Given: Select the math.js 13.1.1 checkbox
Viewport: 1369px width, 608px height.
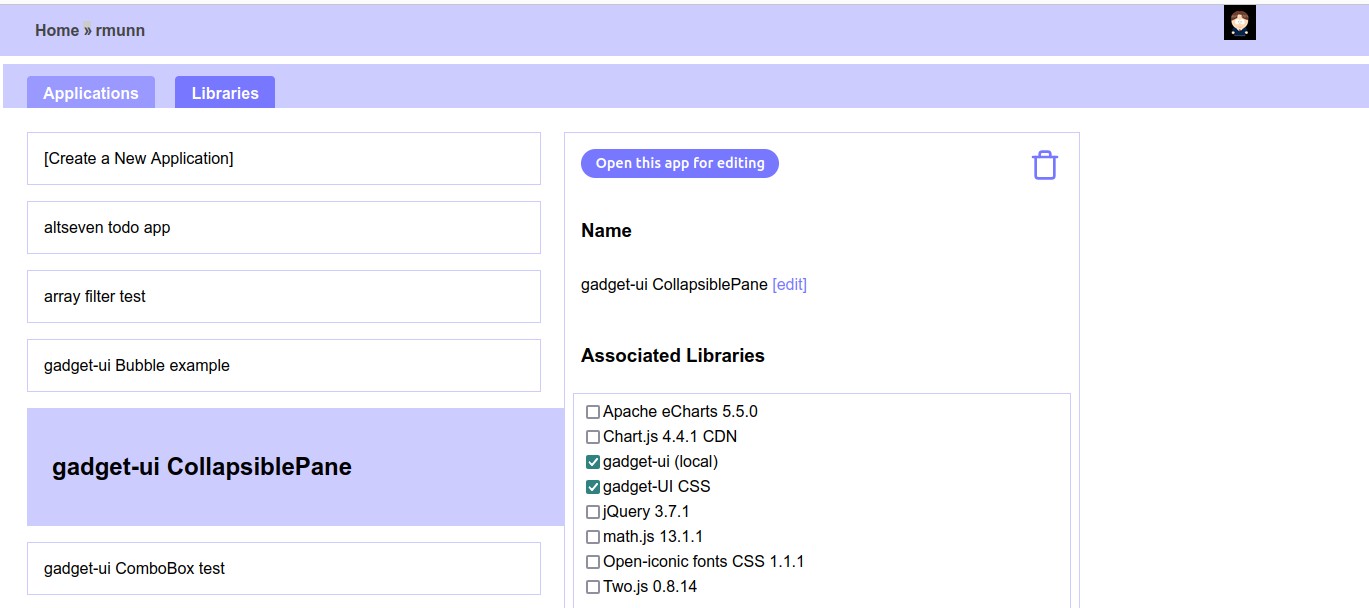Looking at the screenshot, I should (593, 537).
